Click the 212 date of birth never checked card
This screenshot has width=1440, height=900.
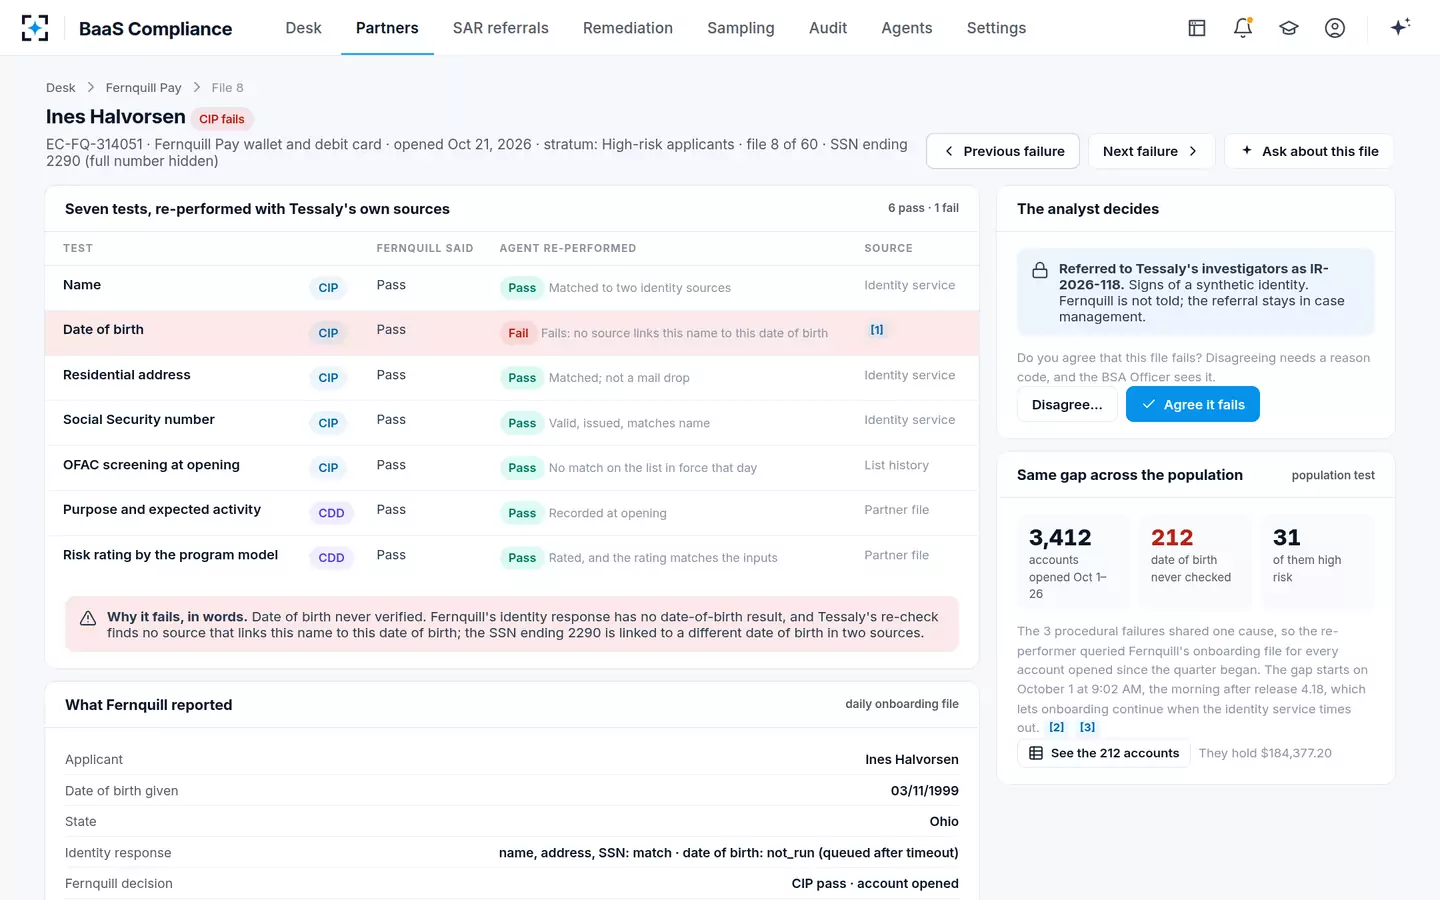tap(1196, 562)
